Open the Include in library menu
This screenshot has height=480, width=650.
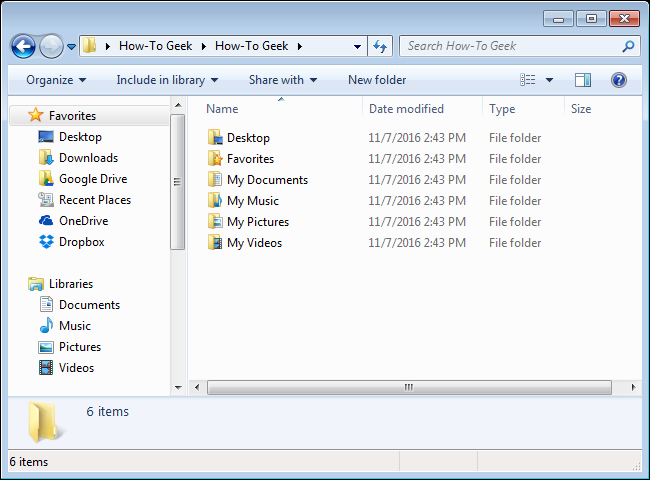(x=167, y=80)
